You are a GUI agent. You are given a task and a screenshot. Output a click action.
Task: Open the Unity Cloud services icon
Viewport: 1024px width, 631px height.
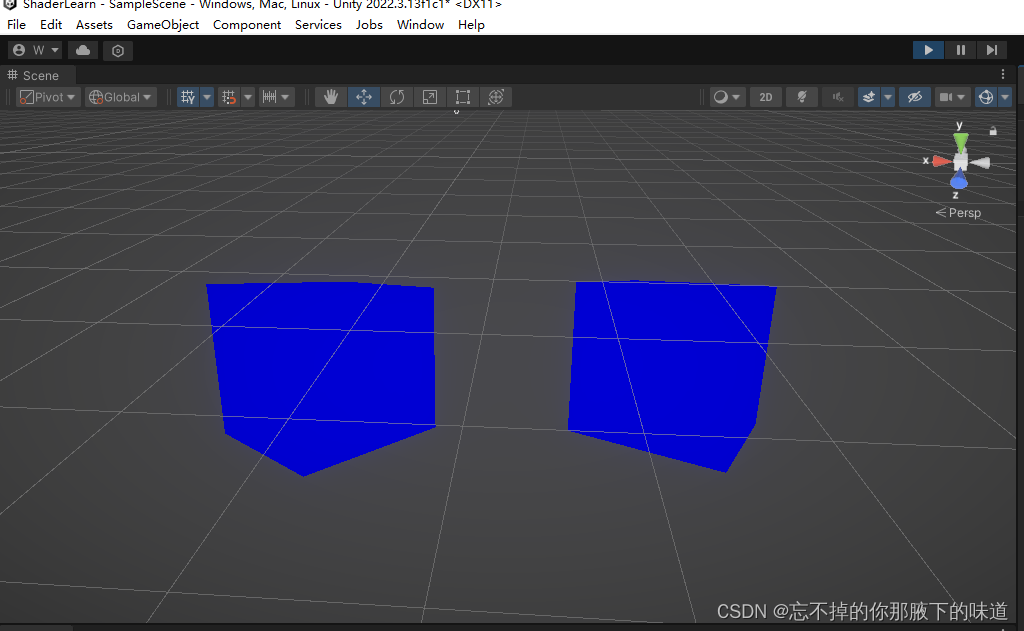point(82,49)
